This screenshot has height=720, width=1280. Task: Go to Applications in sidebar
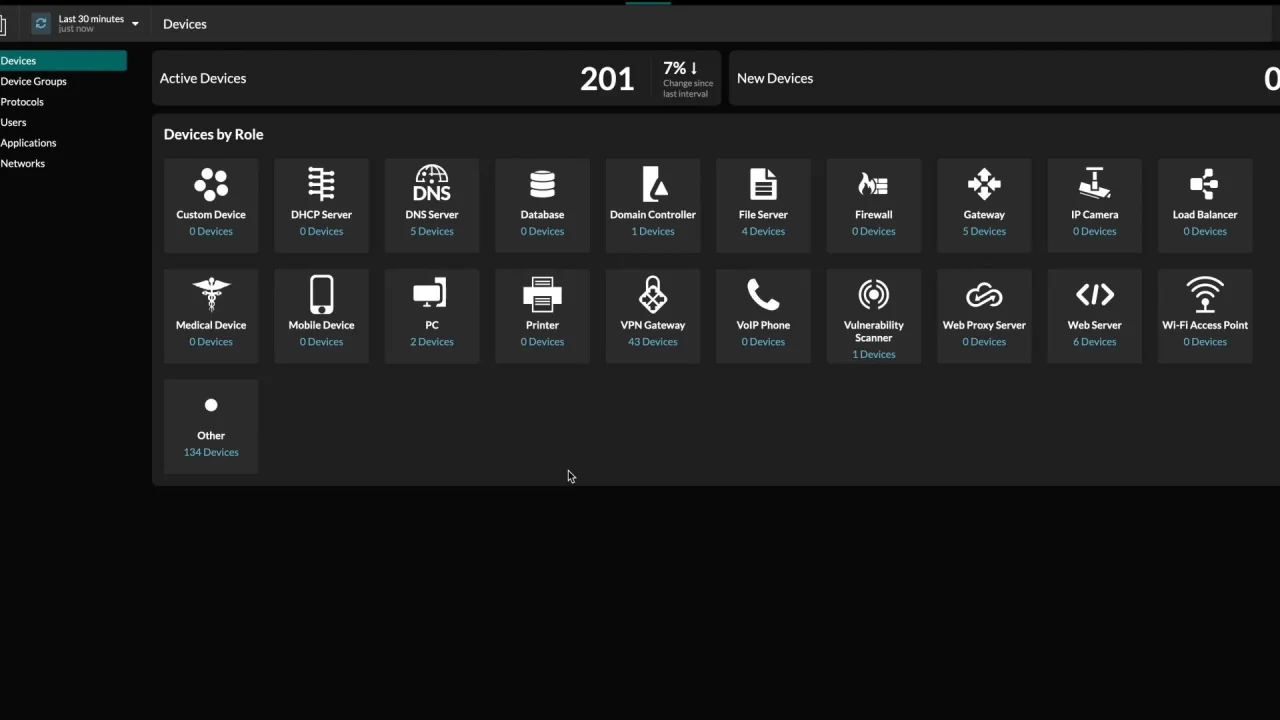(x=29, y=143)
